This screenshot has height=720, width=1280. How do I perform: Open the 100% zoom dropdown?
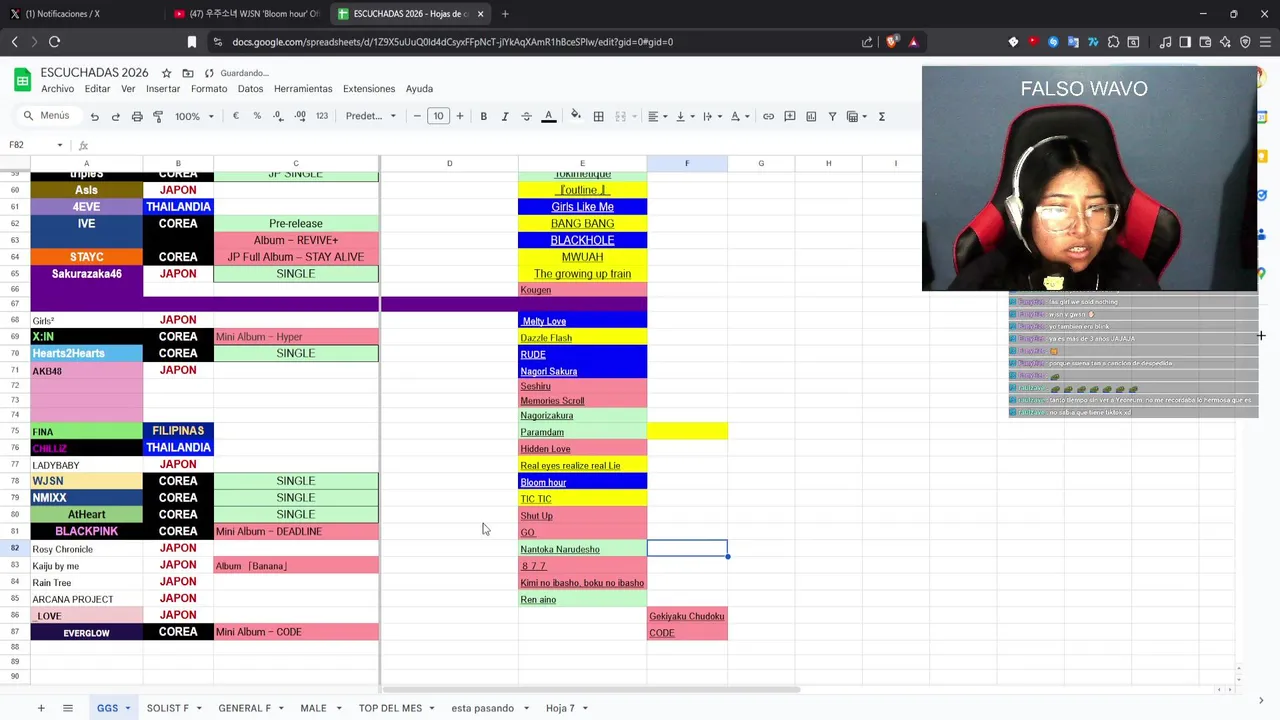(194, 116)
